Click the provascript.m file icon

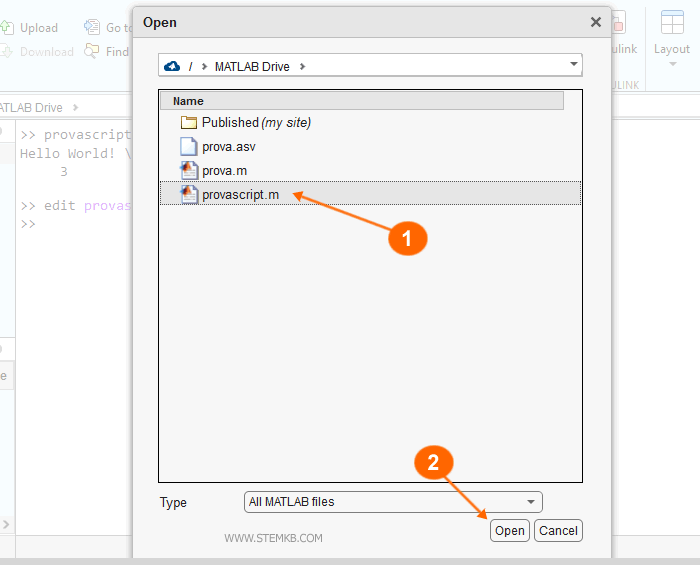click(189, 195)
